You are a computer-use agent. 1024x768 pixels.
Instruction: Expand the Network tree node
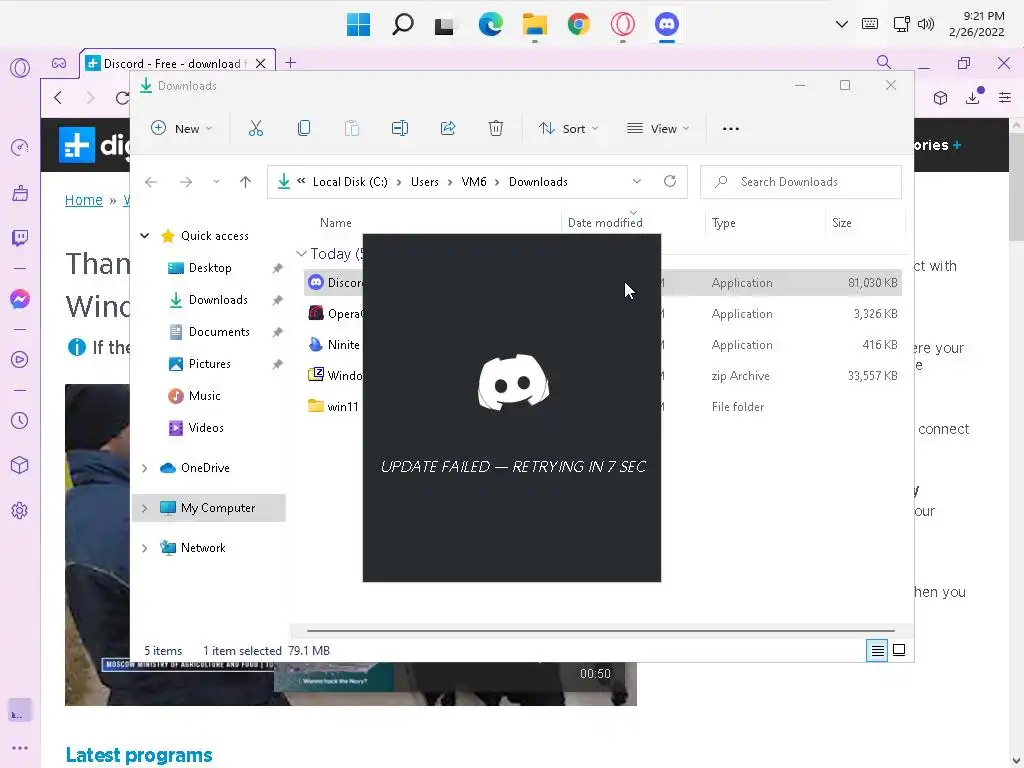(145, 548)
